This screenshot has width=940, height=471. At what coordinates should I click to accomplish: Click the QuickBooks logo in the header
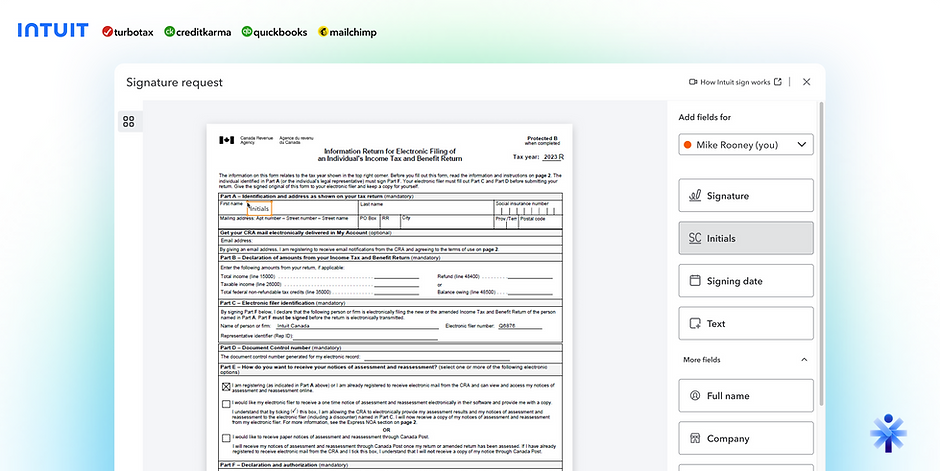tap(274, 32)
